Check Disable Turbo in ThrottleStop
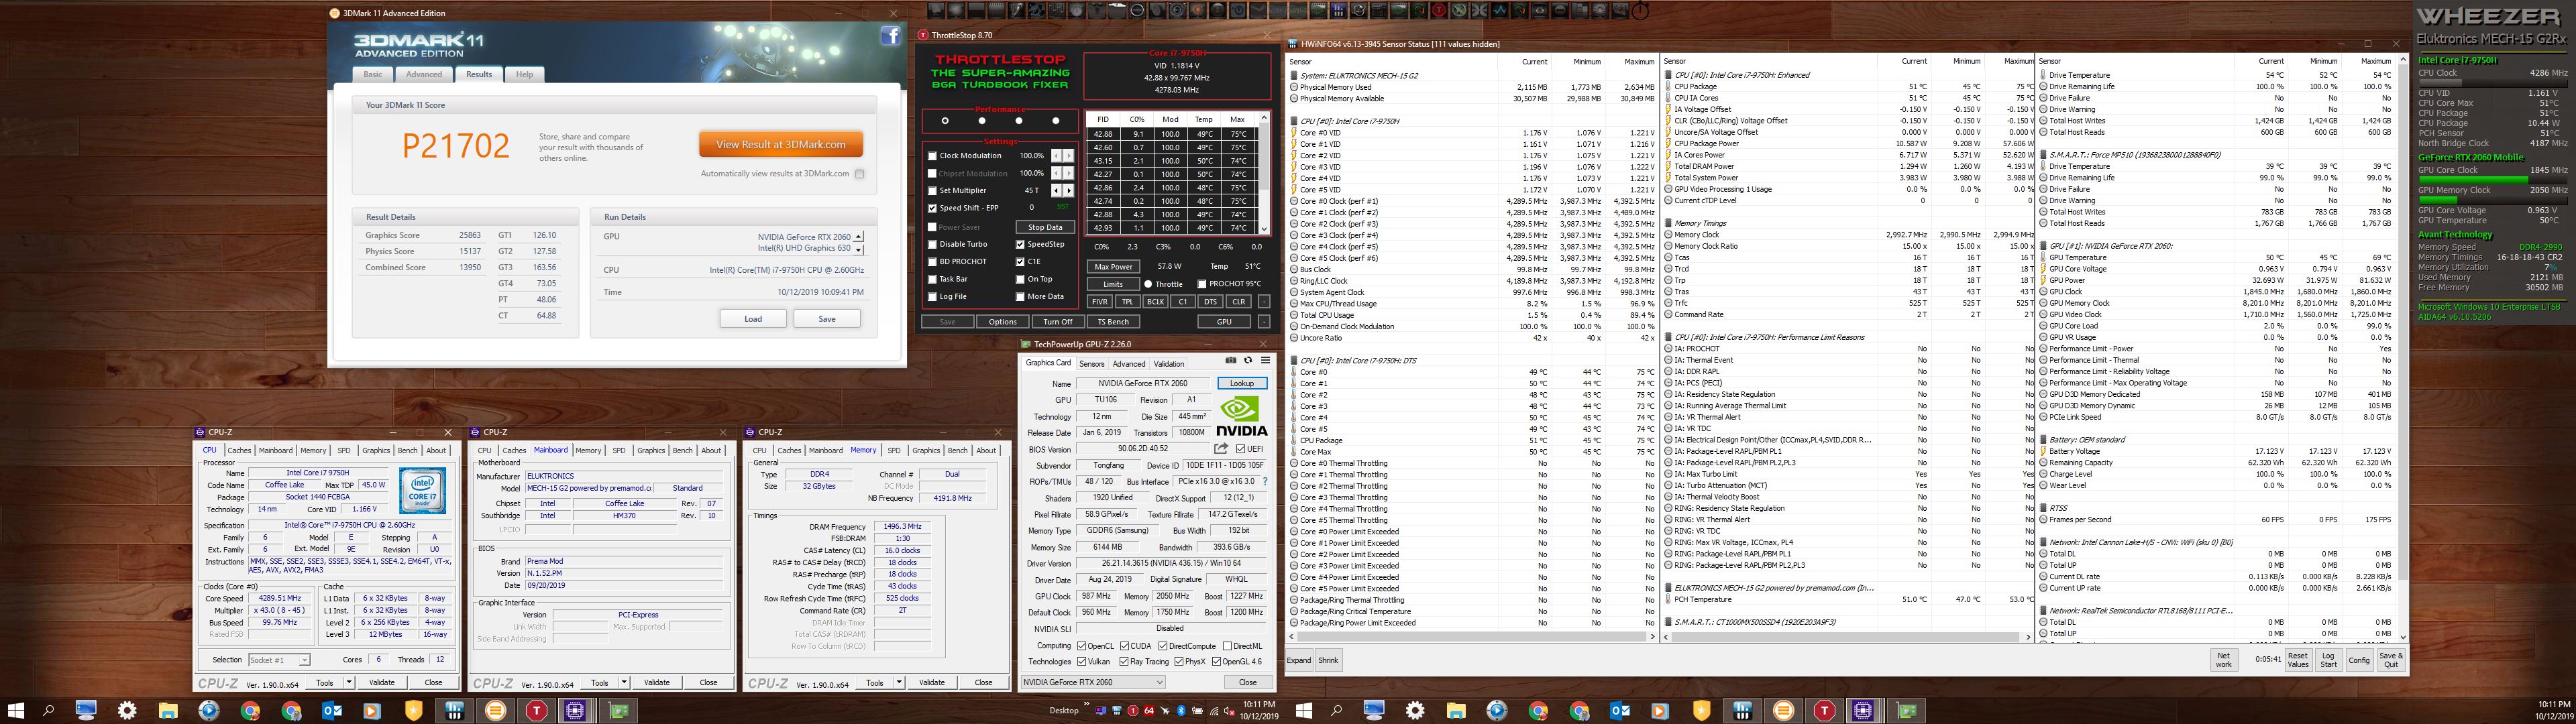Screen dimensions: 2576x724 tap(932, 244)
